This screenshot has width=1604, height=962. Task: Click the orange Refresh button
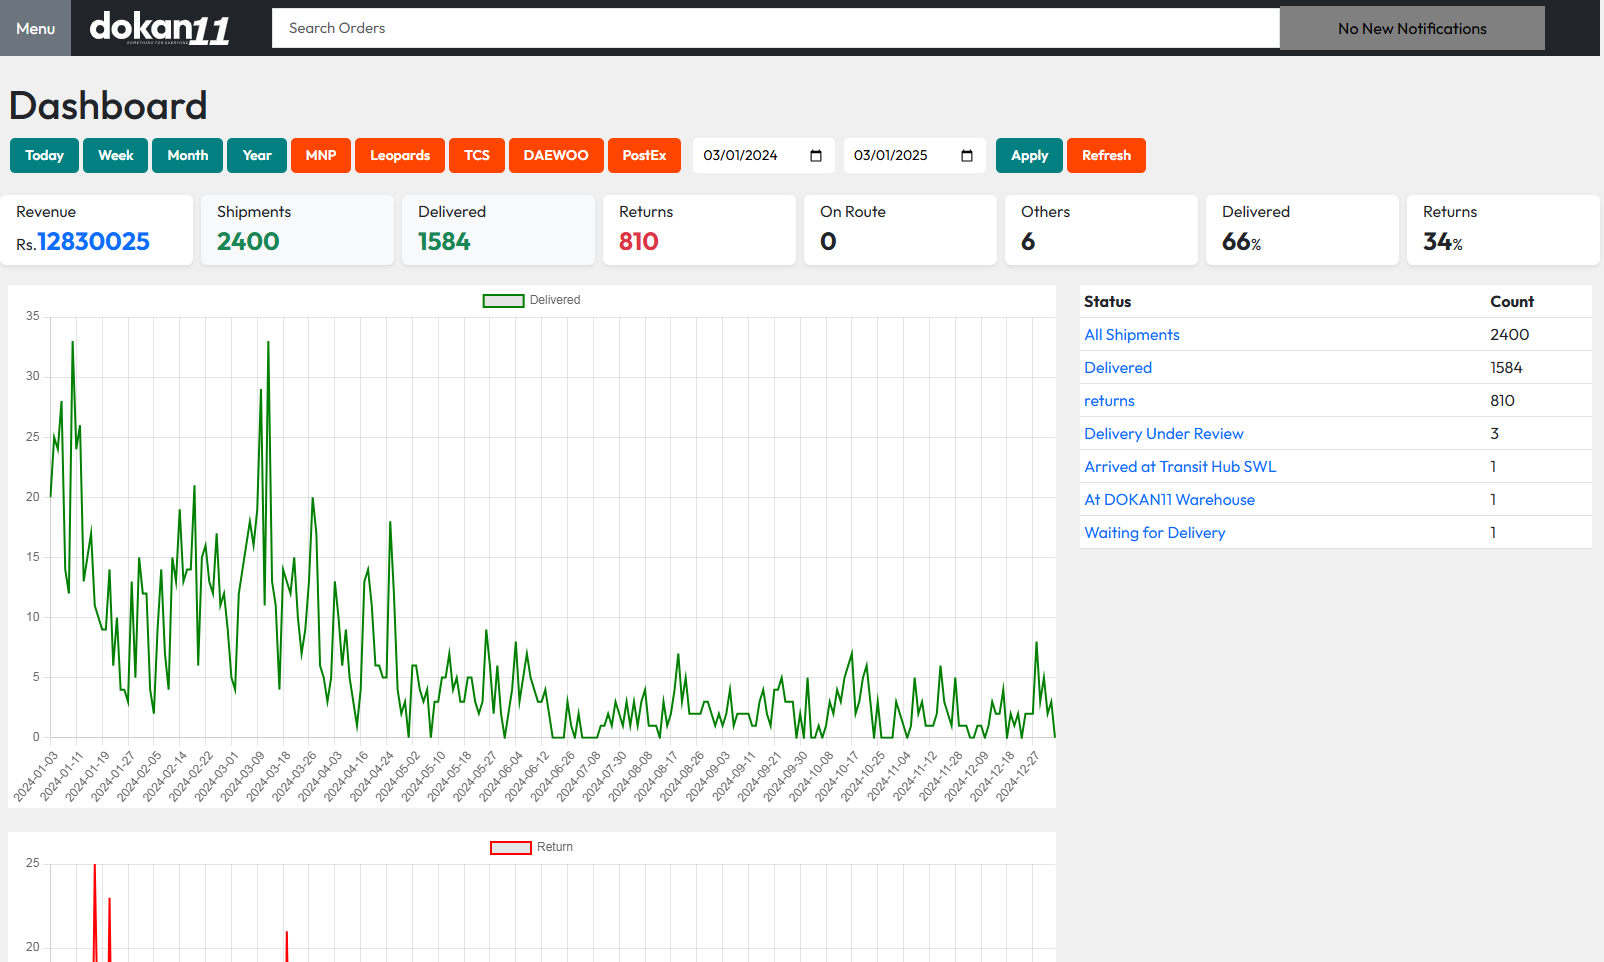click(x=1106, y=156)
